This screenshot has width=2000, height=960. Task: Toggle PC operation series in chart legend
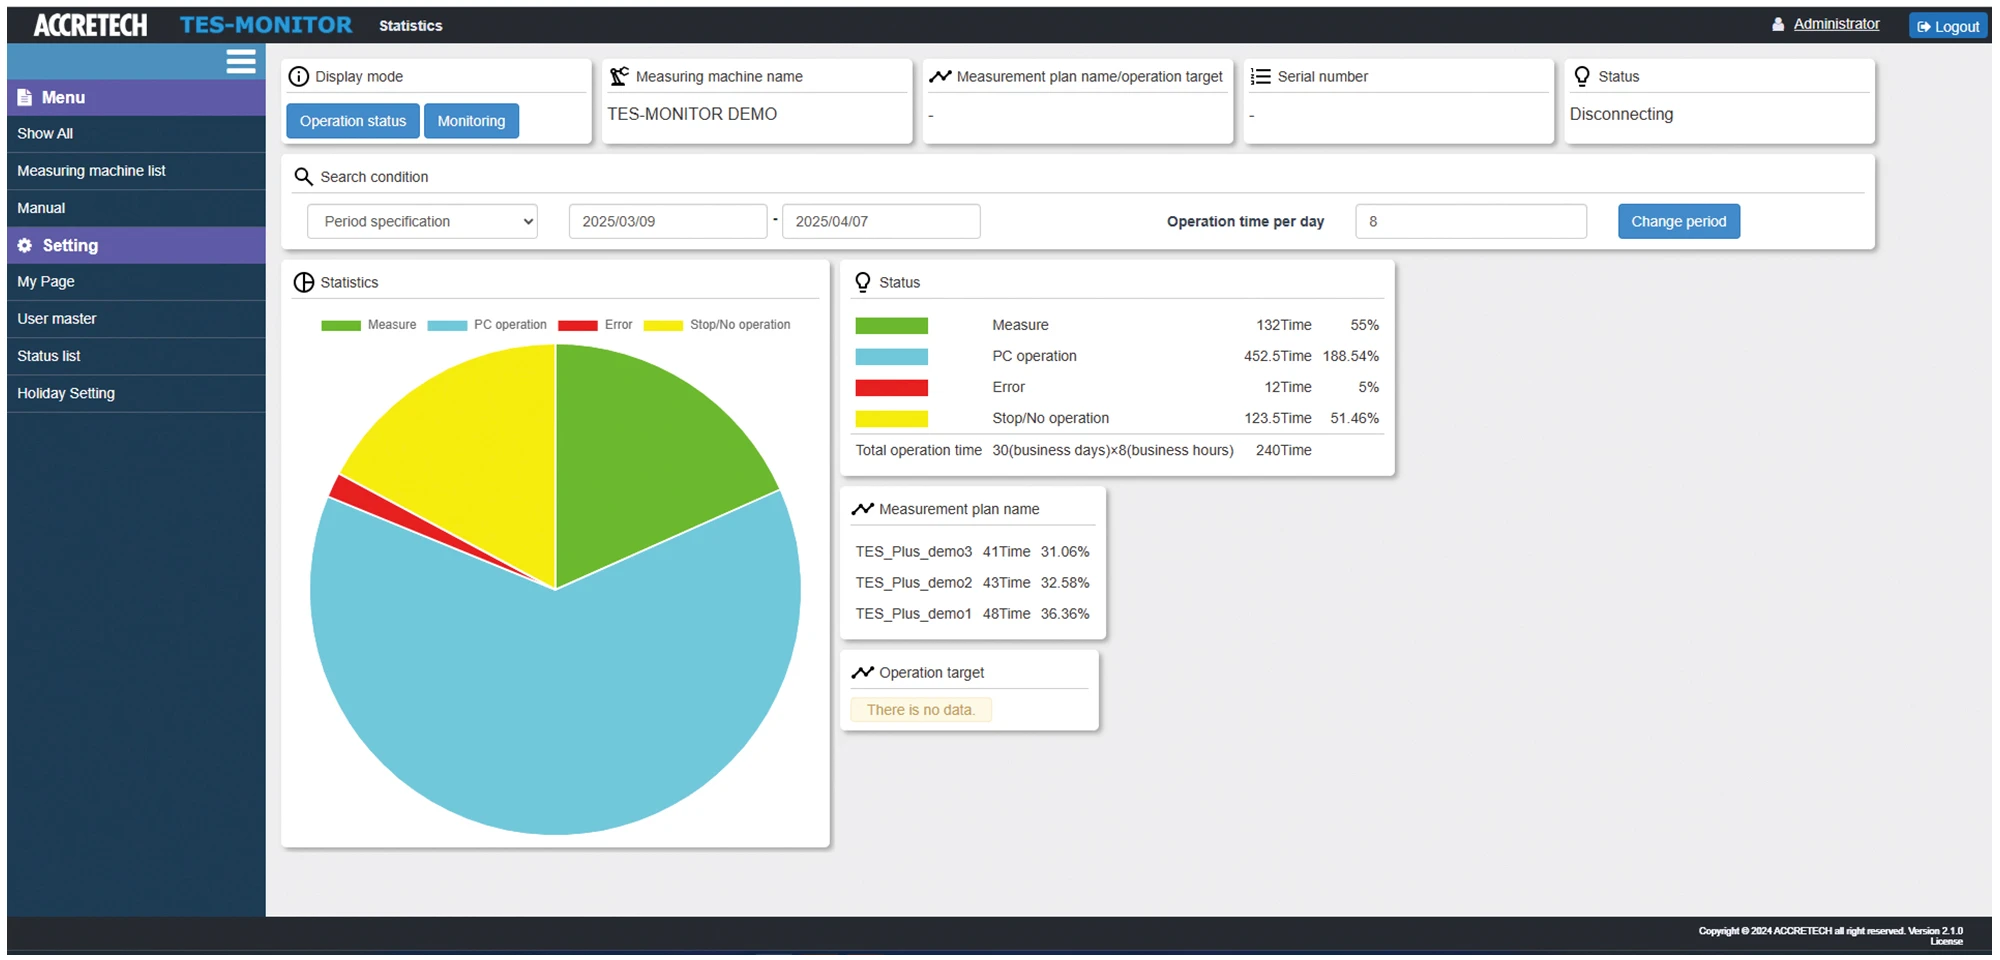point(487,325)
